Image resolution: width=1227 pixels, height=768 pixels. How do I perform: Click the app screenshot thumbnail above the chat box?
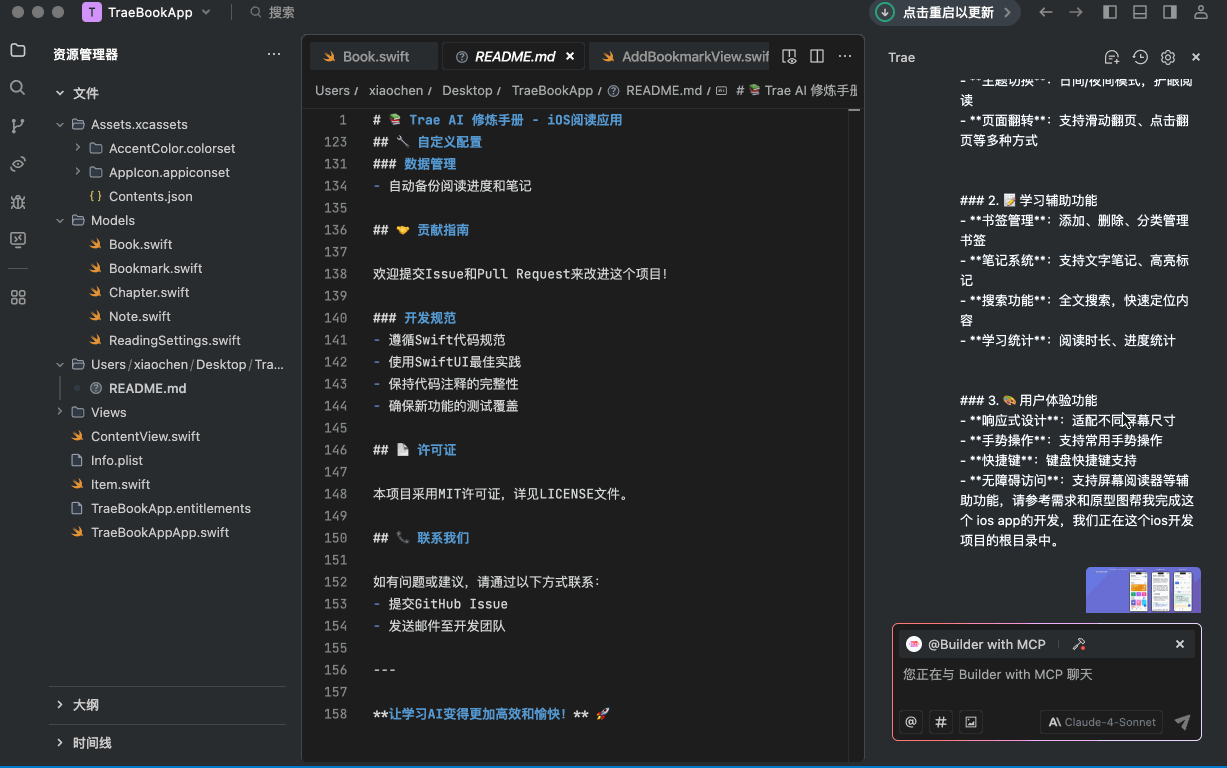[x=1143, y=590]
